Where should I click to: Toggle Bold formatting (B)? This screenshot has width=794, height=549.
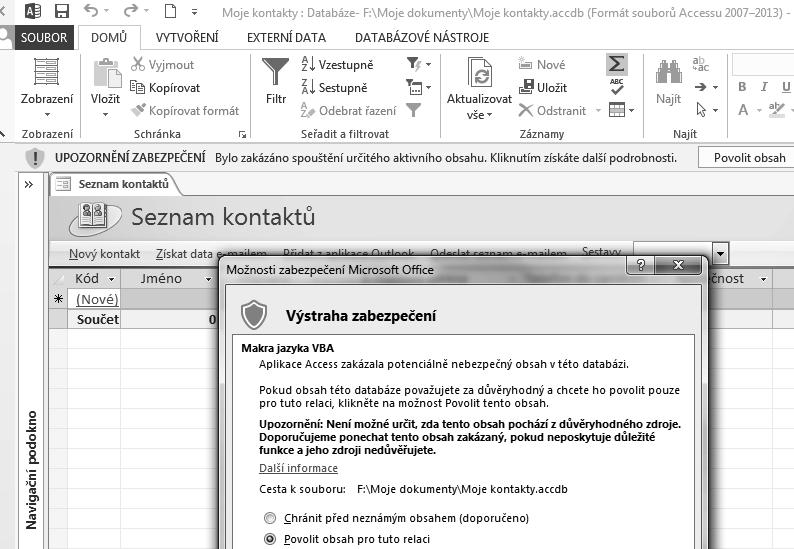tap(742, 87)
